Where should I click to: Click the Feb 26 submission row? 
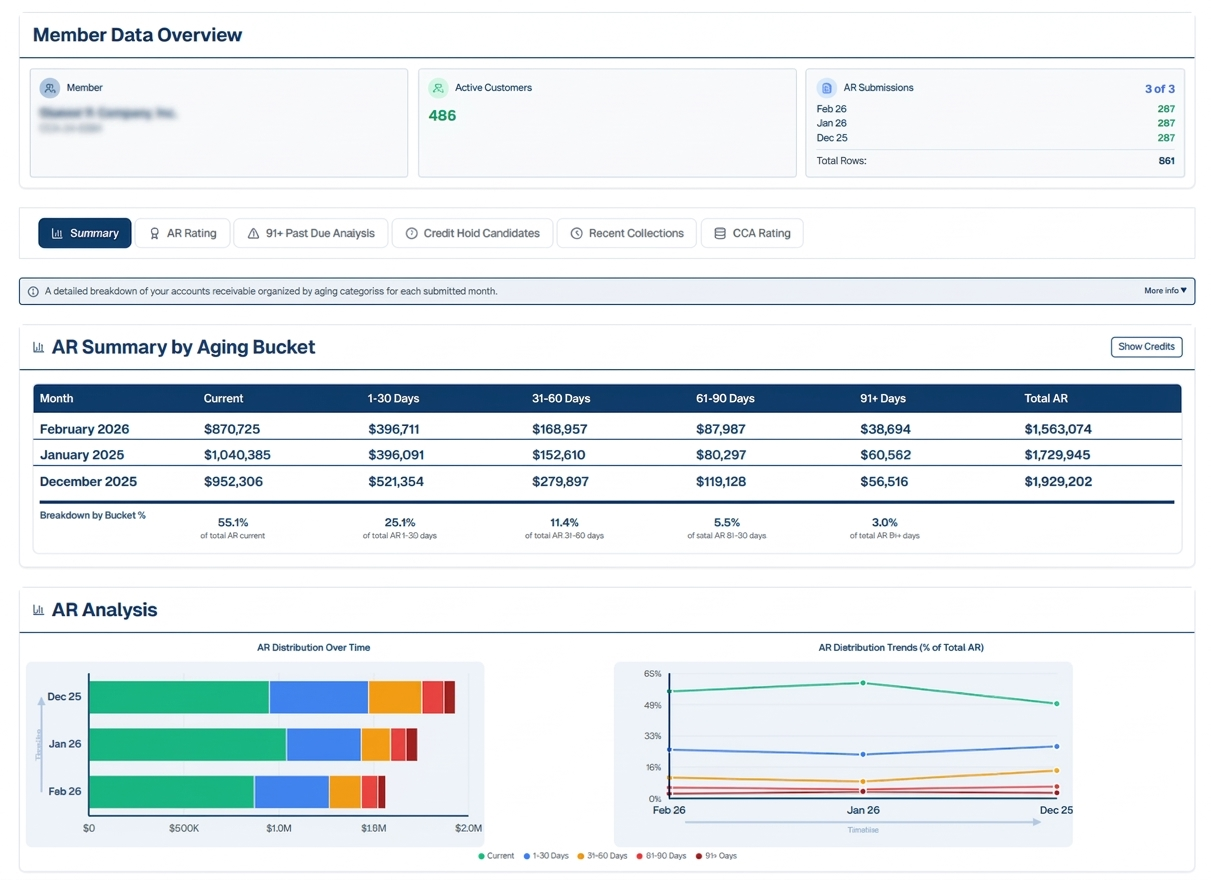(x=996, y=109)
